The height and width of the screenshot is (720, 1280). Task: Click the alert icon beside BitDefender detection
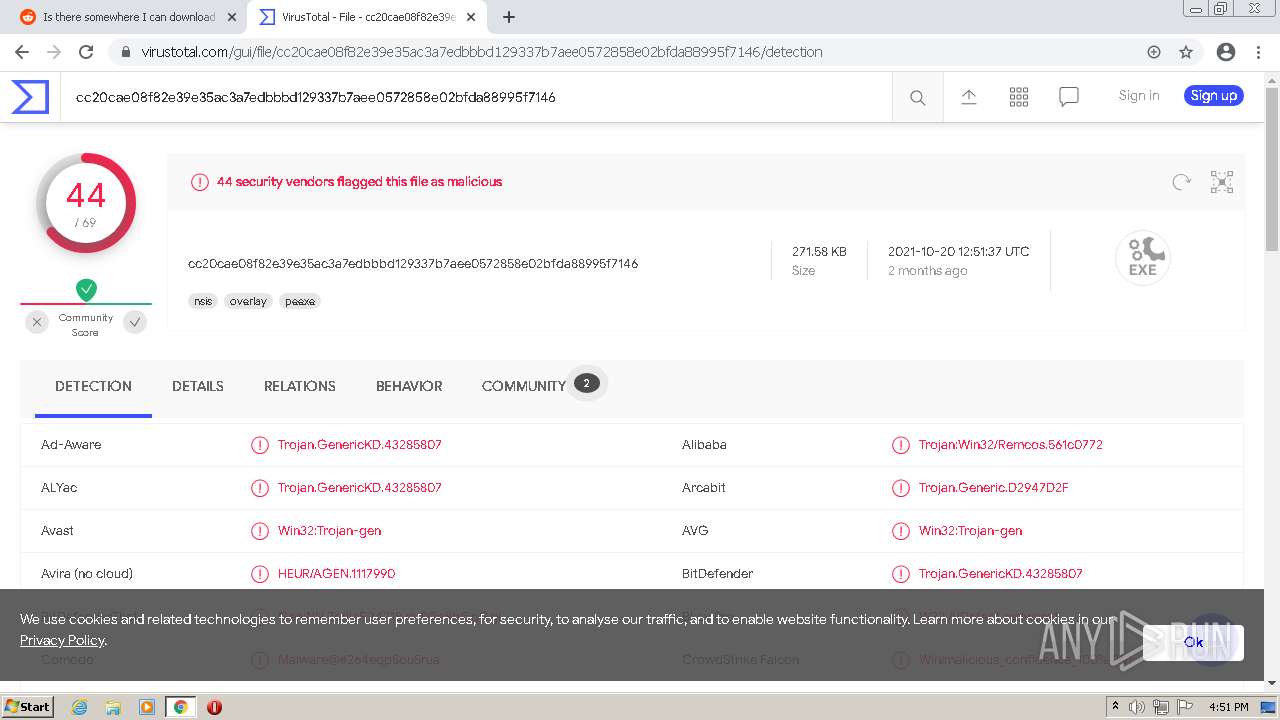tap(900, 574)
